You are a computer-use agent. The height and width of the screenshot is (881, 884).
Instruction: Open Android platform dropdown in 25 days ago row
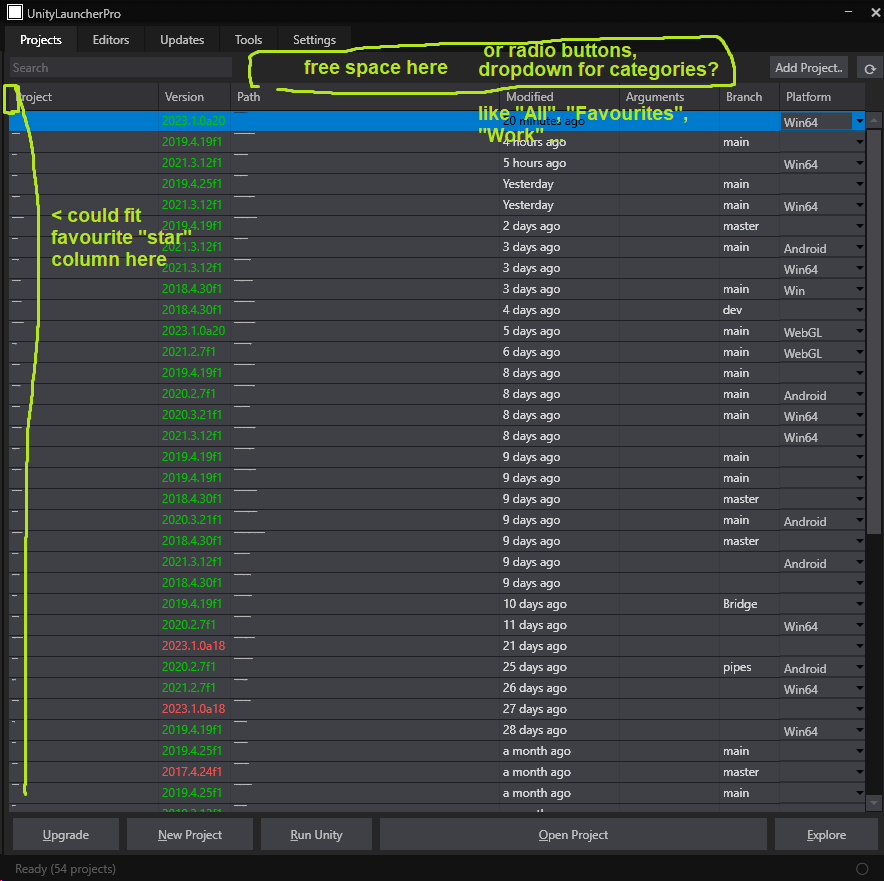tap(859, 667)
